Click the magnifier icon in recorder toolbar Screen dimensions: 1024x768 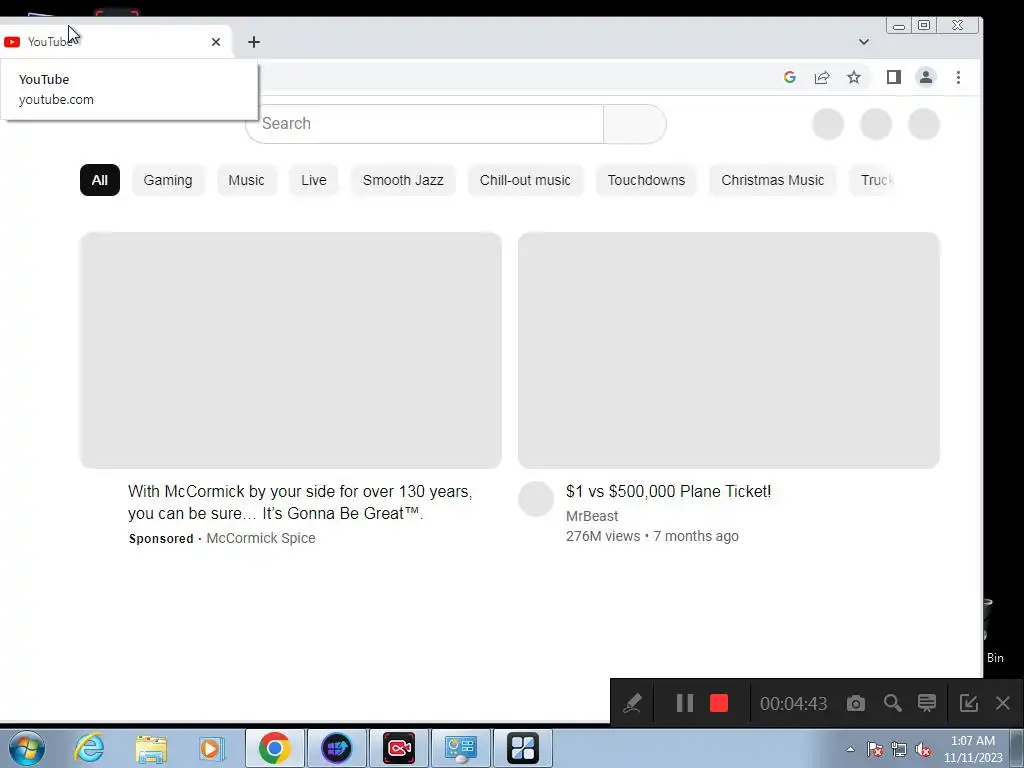tap(892, 703)
